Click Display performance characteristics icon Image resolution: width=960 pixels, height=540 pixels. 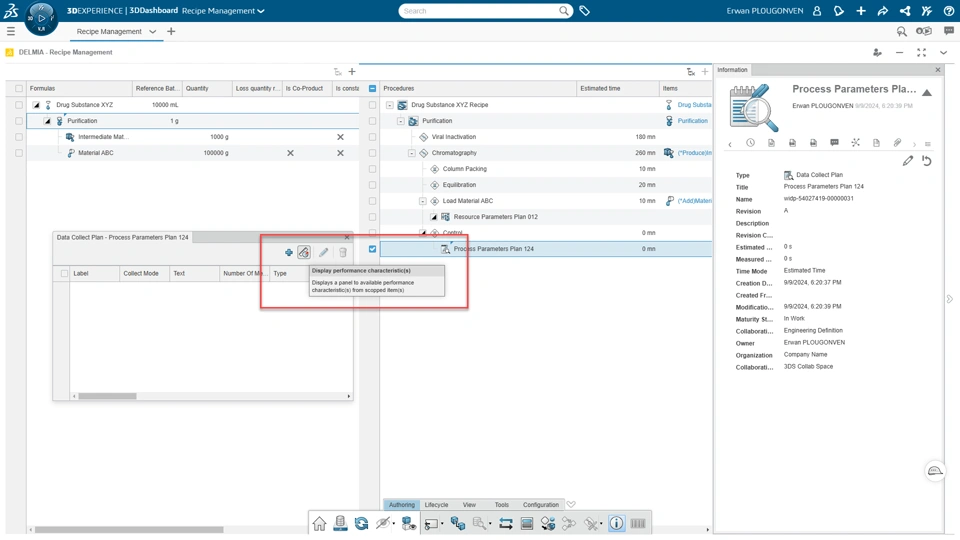(304, 252)
